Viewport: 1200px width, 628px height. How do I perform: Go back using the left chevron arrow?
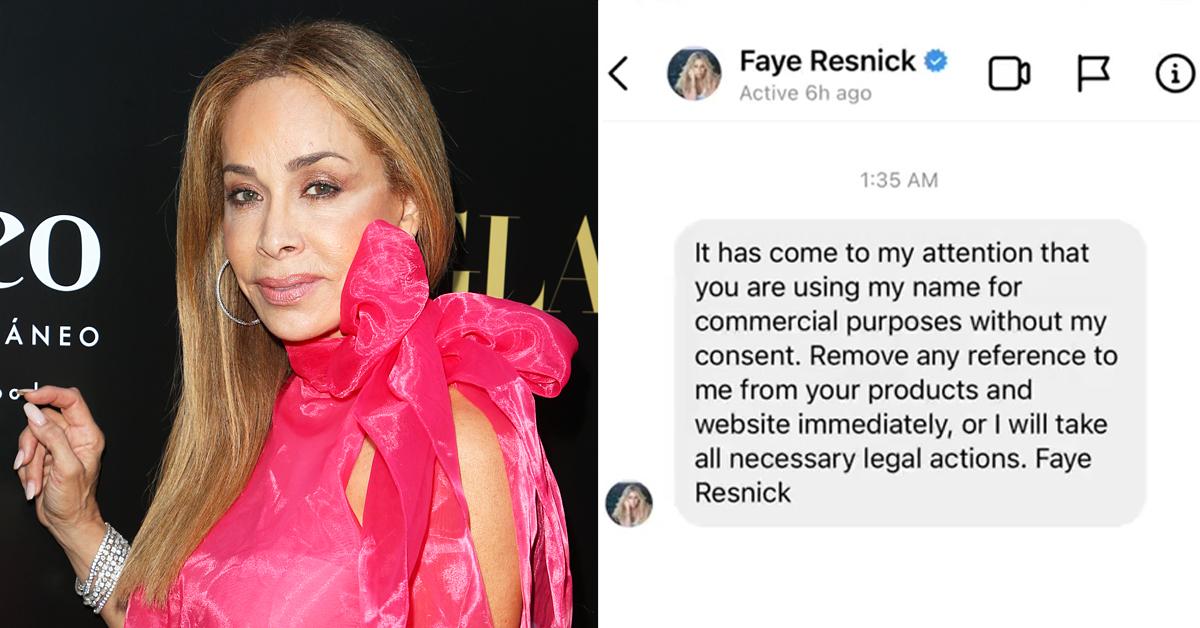click(619, 74)
